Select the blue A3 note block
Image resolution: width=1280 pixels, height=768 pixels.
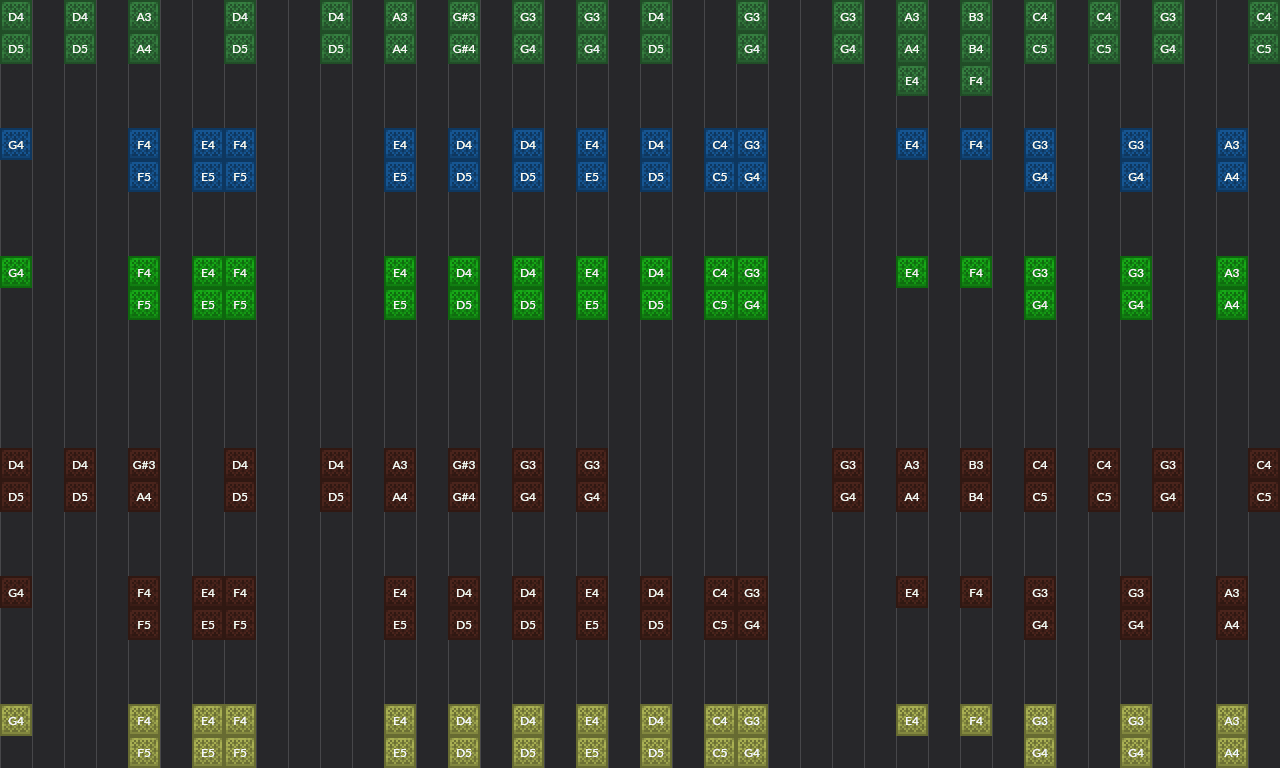tap(1232, 144)
